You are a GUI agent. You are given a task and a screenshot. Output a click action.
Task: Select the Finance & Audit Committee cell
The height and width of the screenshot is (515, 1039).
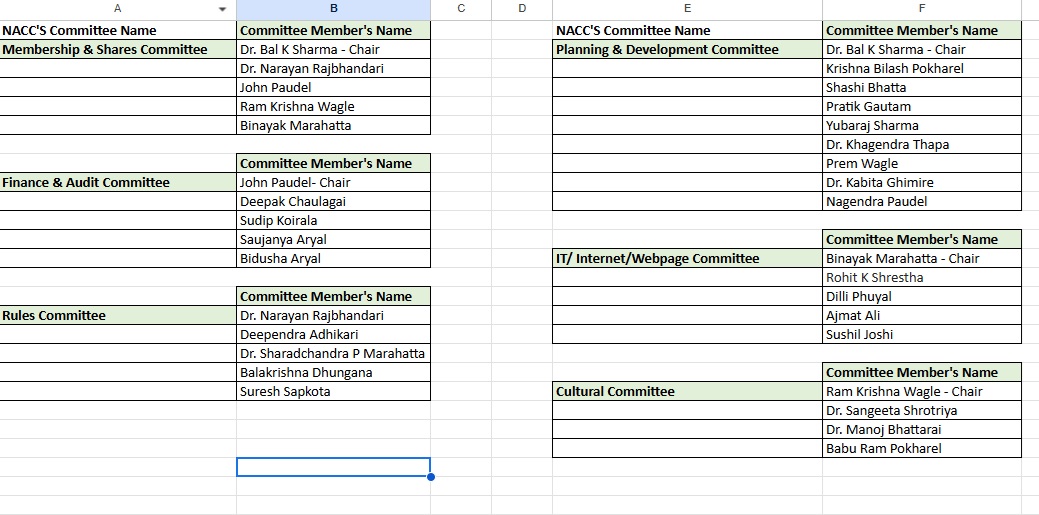pyautogui.click(x=118, y=182)
